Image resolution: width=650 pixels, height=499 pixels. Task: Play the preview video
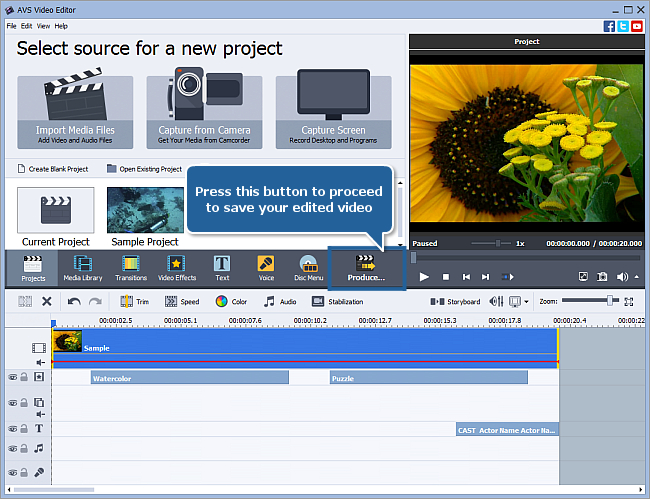[x=424, y=277]
